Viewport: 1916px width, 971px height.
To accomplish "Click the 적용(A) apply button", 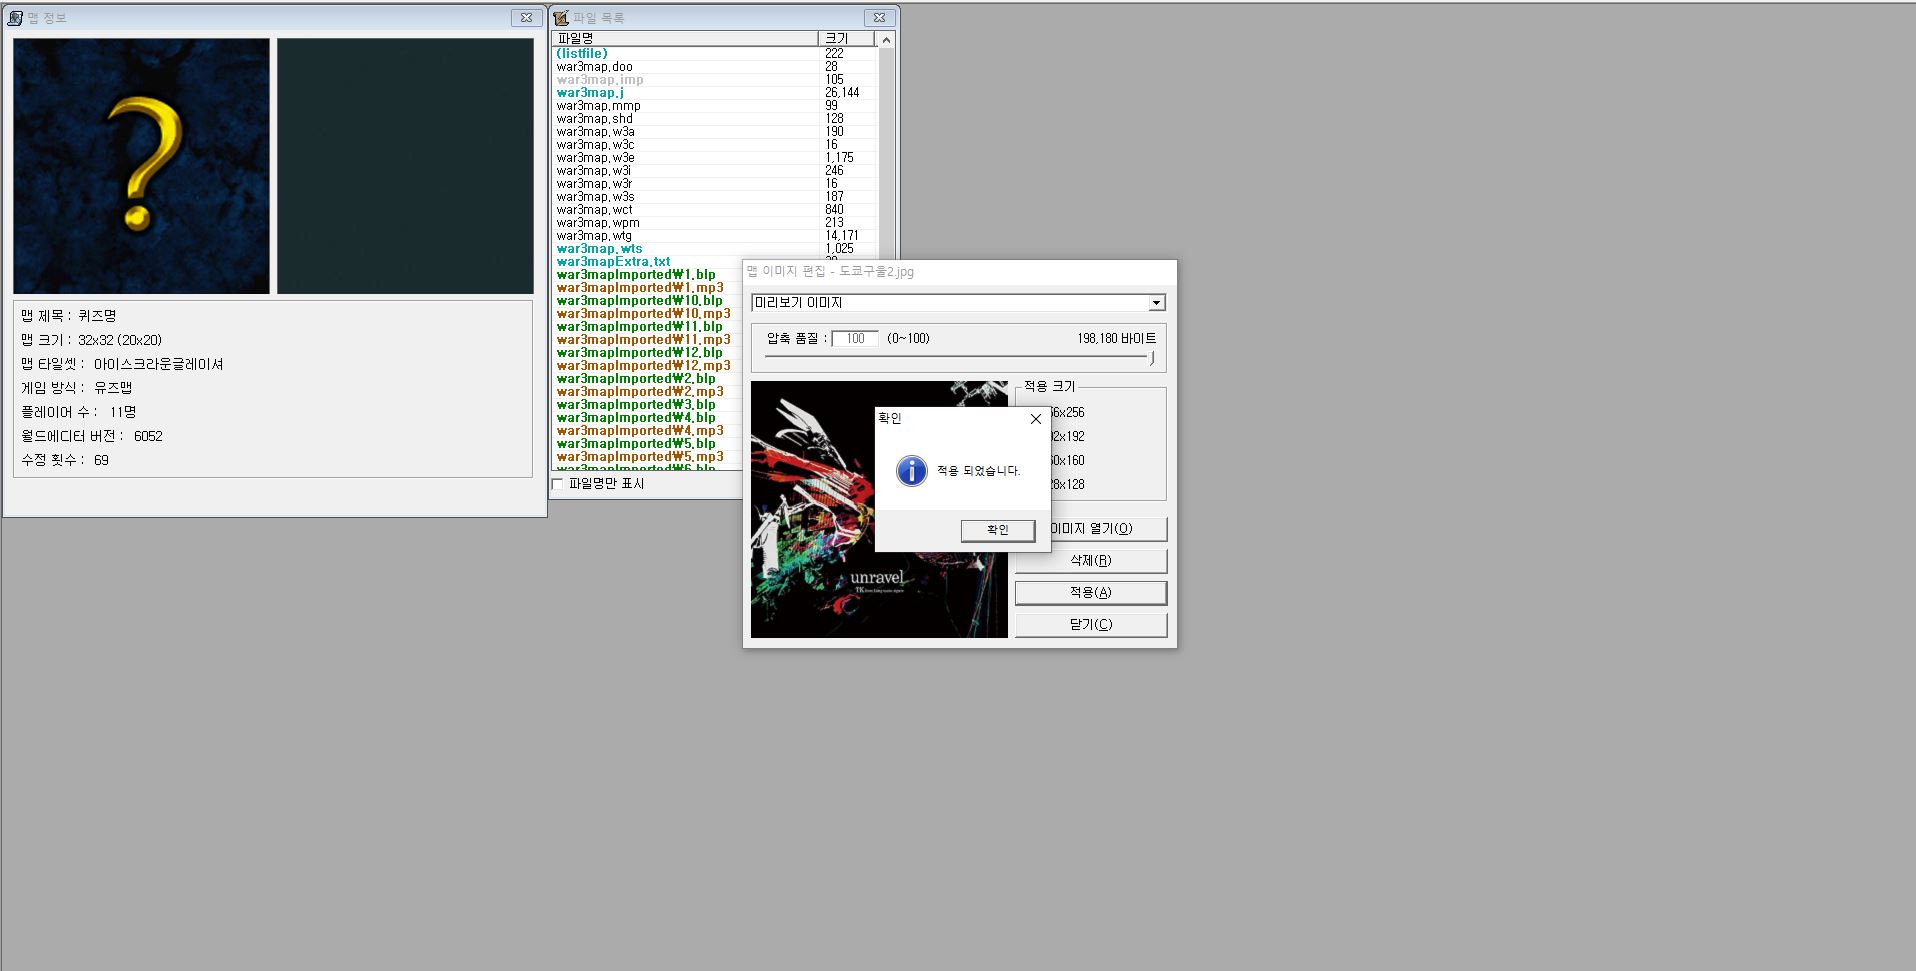I will pyautogui.click(x=1091, y=592).
